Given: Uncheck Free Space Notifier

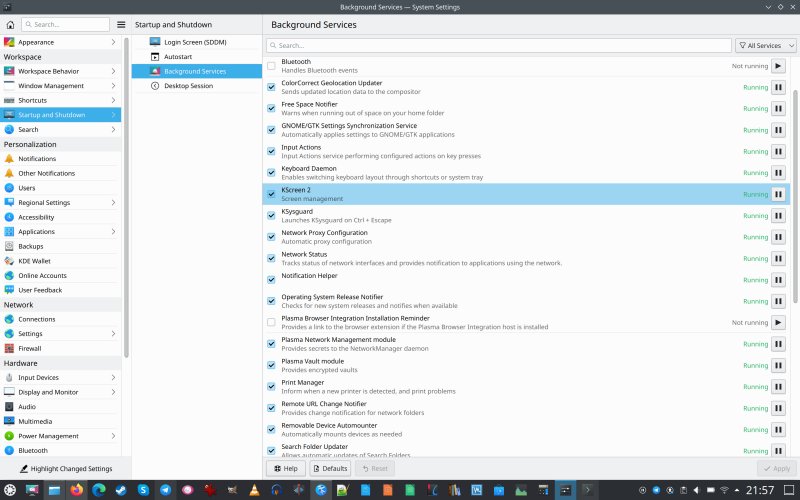Looking at the screenshot, I should click(x=271, y=109).
